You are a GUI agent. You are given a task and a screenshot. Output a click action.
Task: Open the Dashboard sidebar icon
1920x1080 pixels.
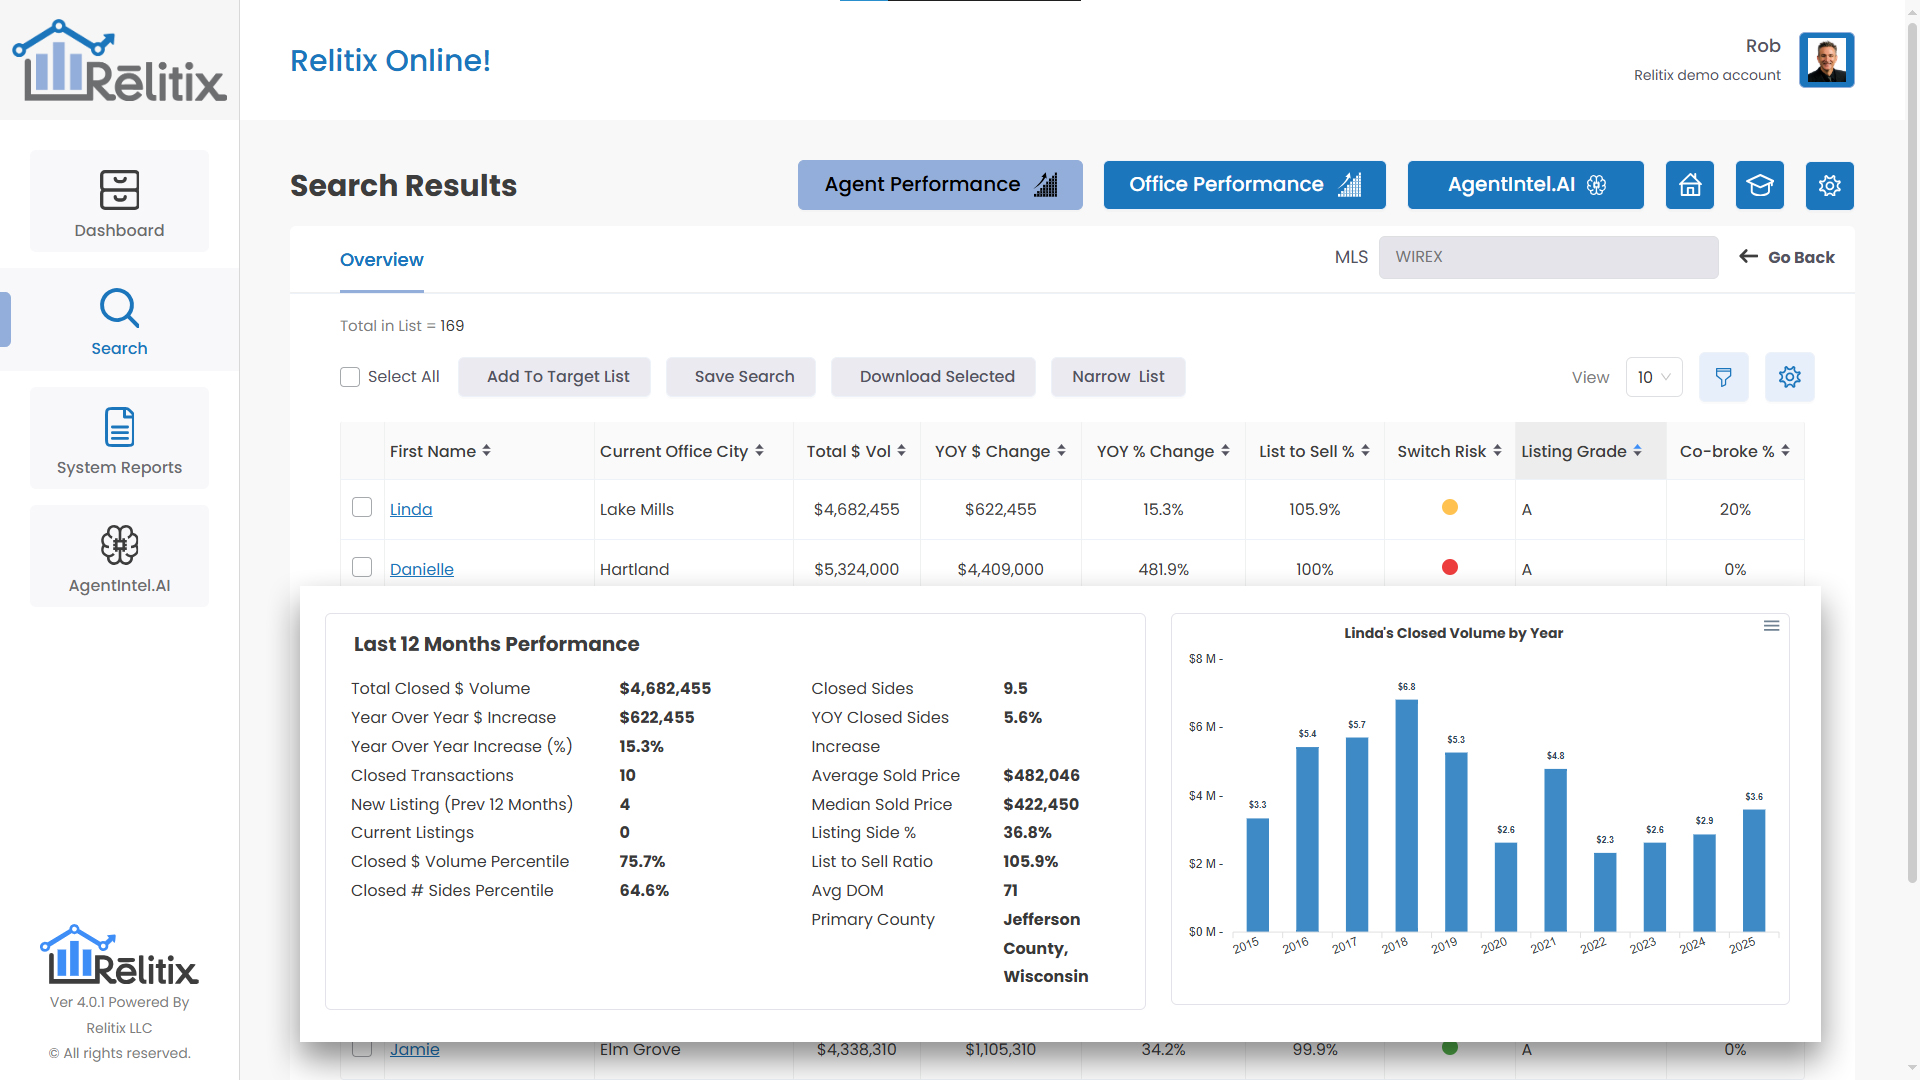point(119,190)
